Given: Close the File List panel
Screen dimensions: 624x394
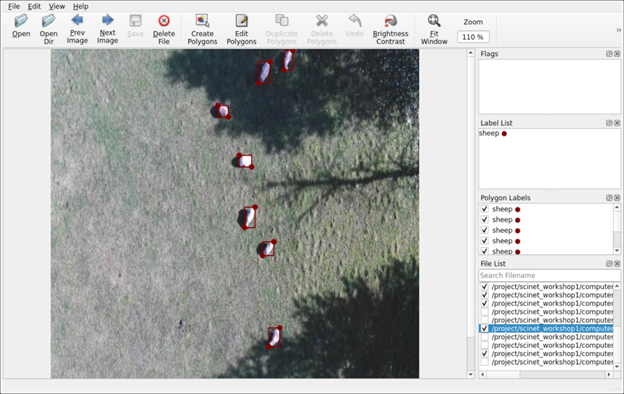Looking at the screenshot, I should tap(617, 263).
